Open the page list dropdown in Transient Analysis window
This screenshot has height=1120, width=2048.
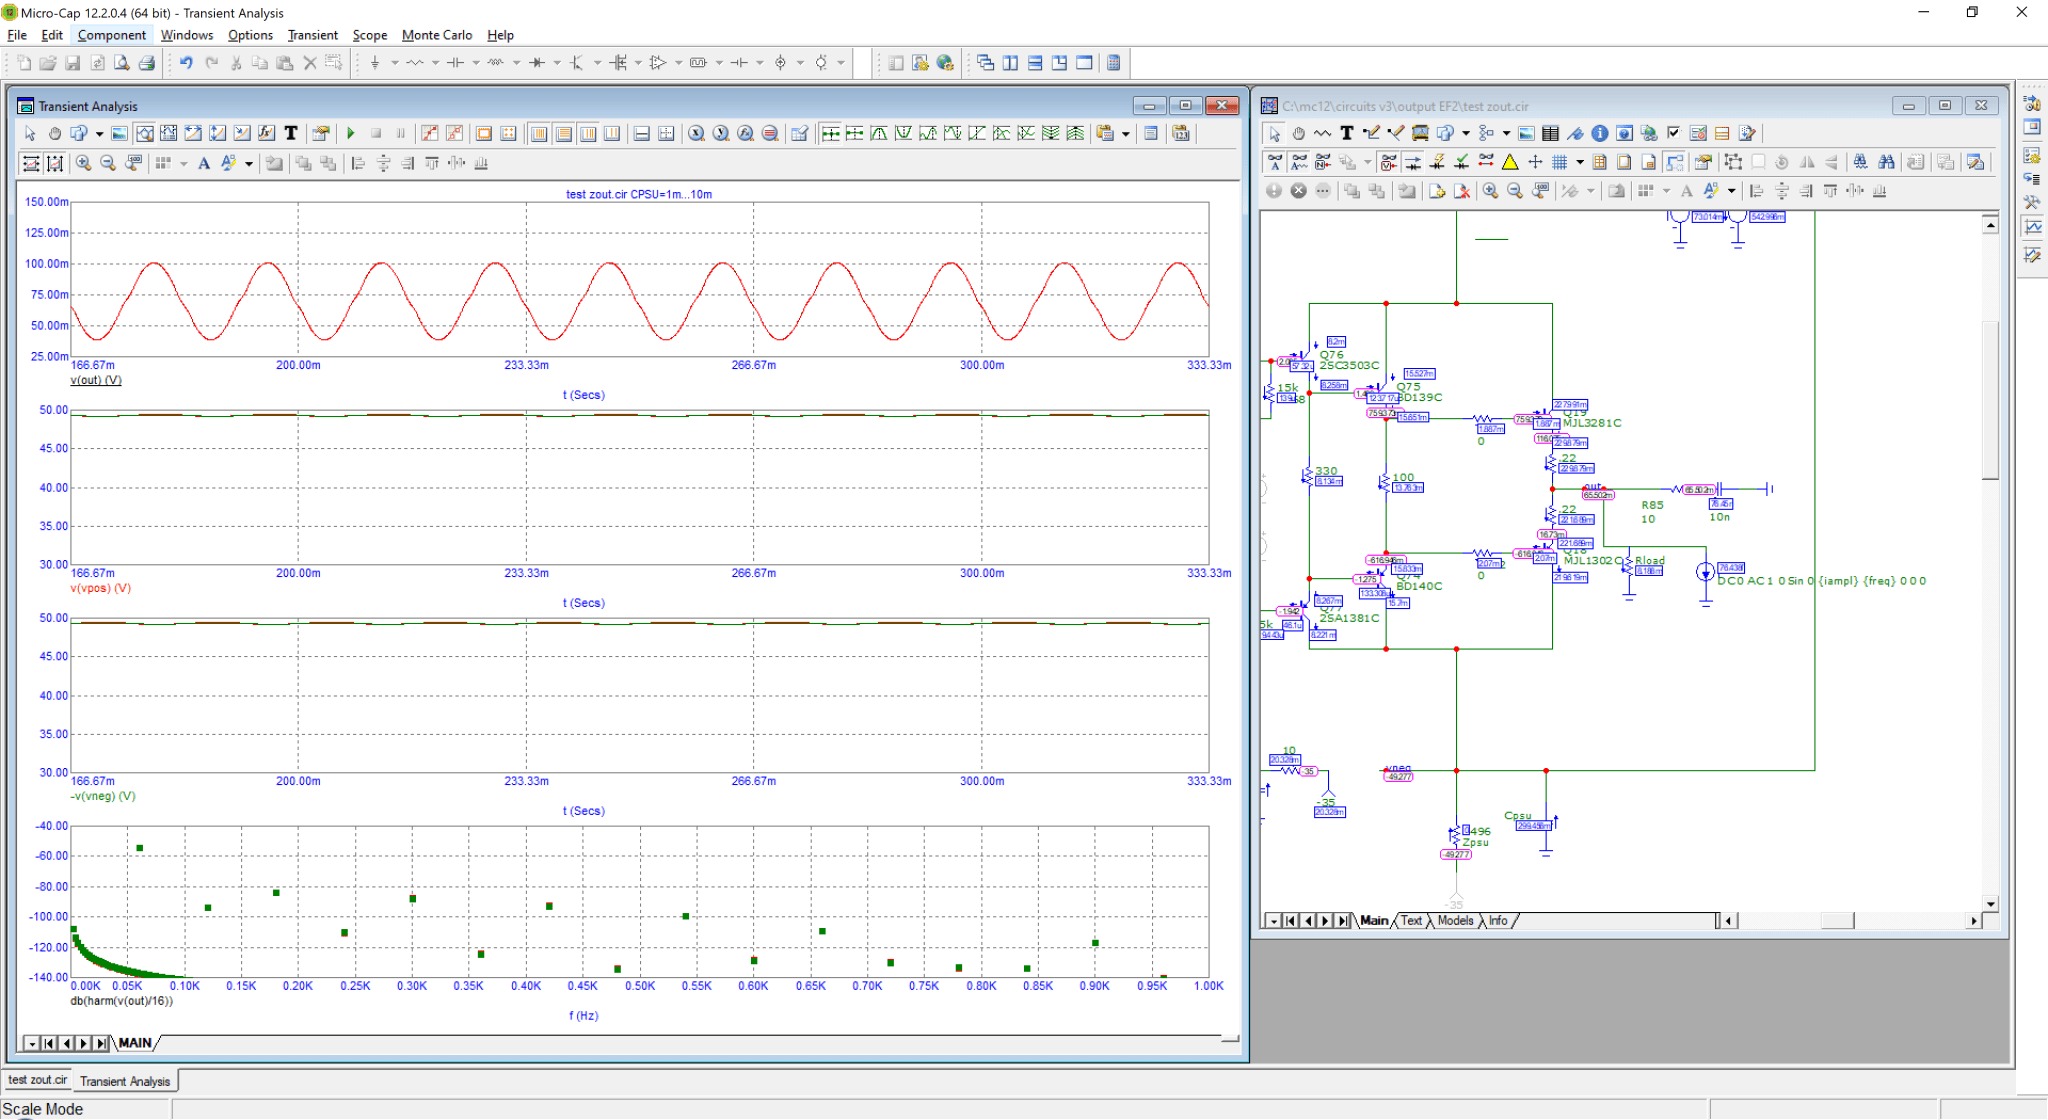pos(31,1044)
